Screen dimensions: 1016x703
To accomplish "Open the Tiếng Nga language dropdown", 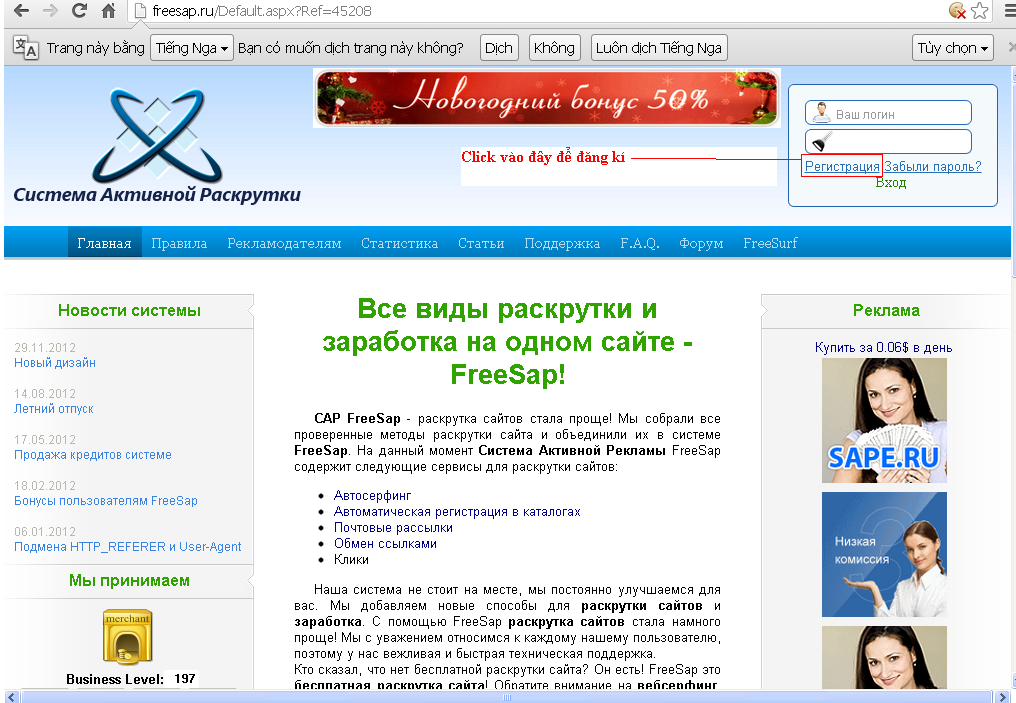I will click(192, 48).
